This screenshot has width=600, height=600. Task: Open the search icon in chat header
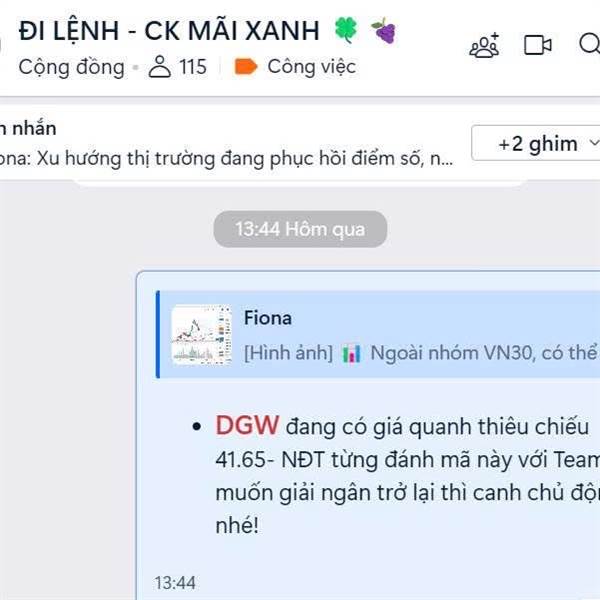pos(590,44)
